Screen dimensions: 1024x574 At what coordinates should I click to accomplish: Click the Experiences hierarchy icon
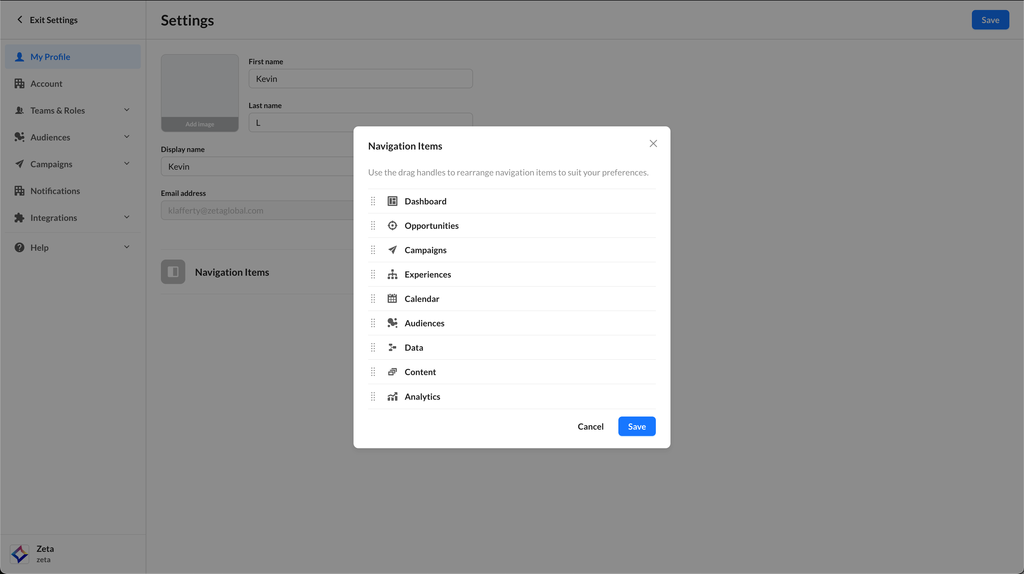point(393,275)
